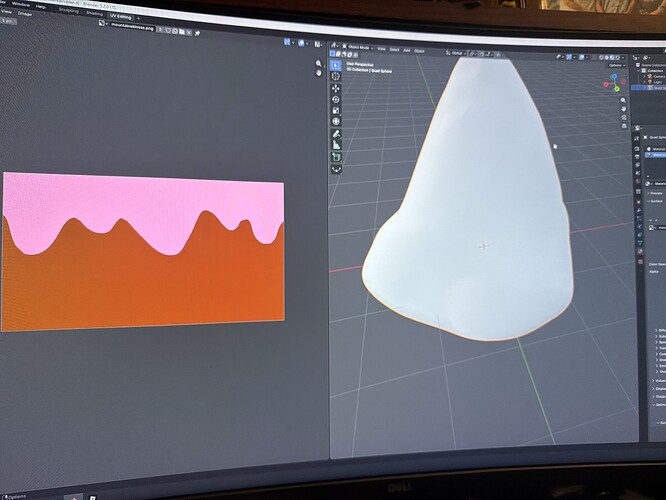Click the pink and orange mountain image
Viewport: 666px width, 500px height.
tap(143, 251)
